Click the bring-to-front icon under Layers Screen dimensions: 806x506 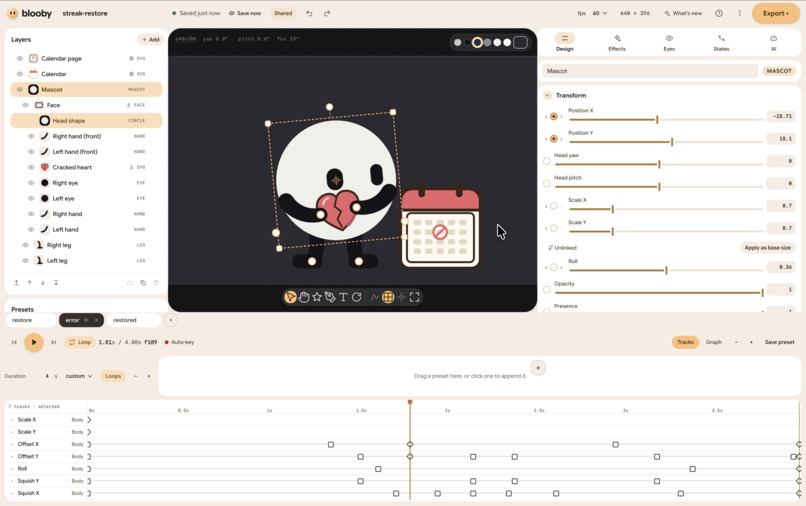click(16, 283)
